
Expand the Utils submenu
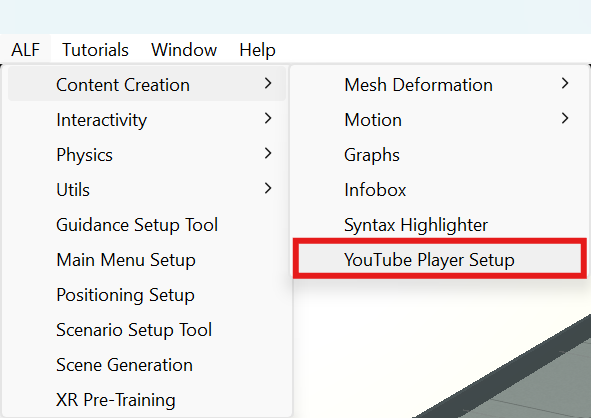click(147, 190)
